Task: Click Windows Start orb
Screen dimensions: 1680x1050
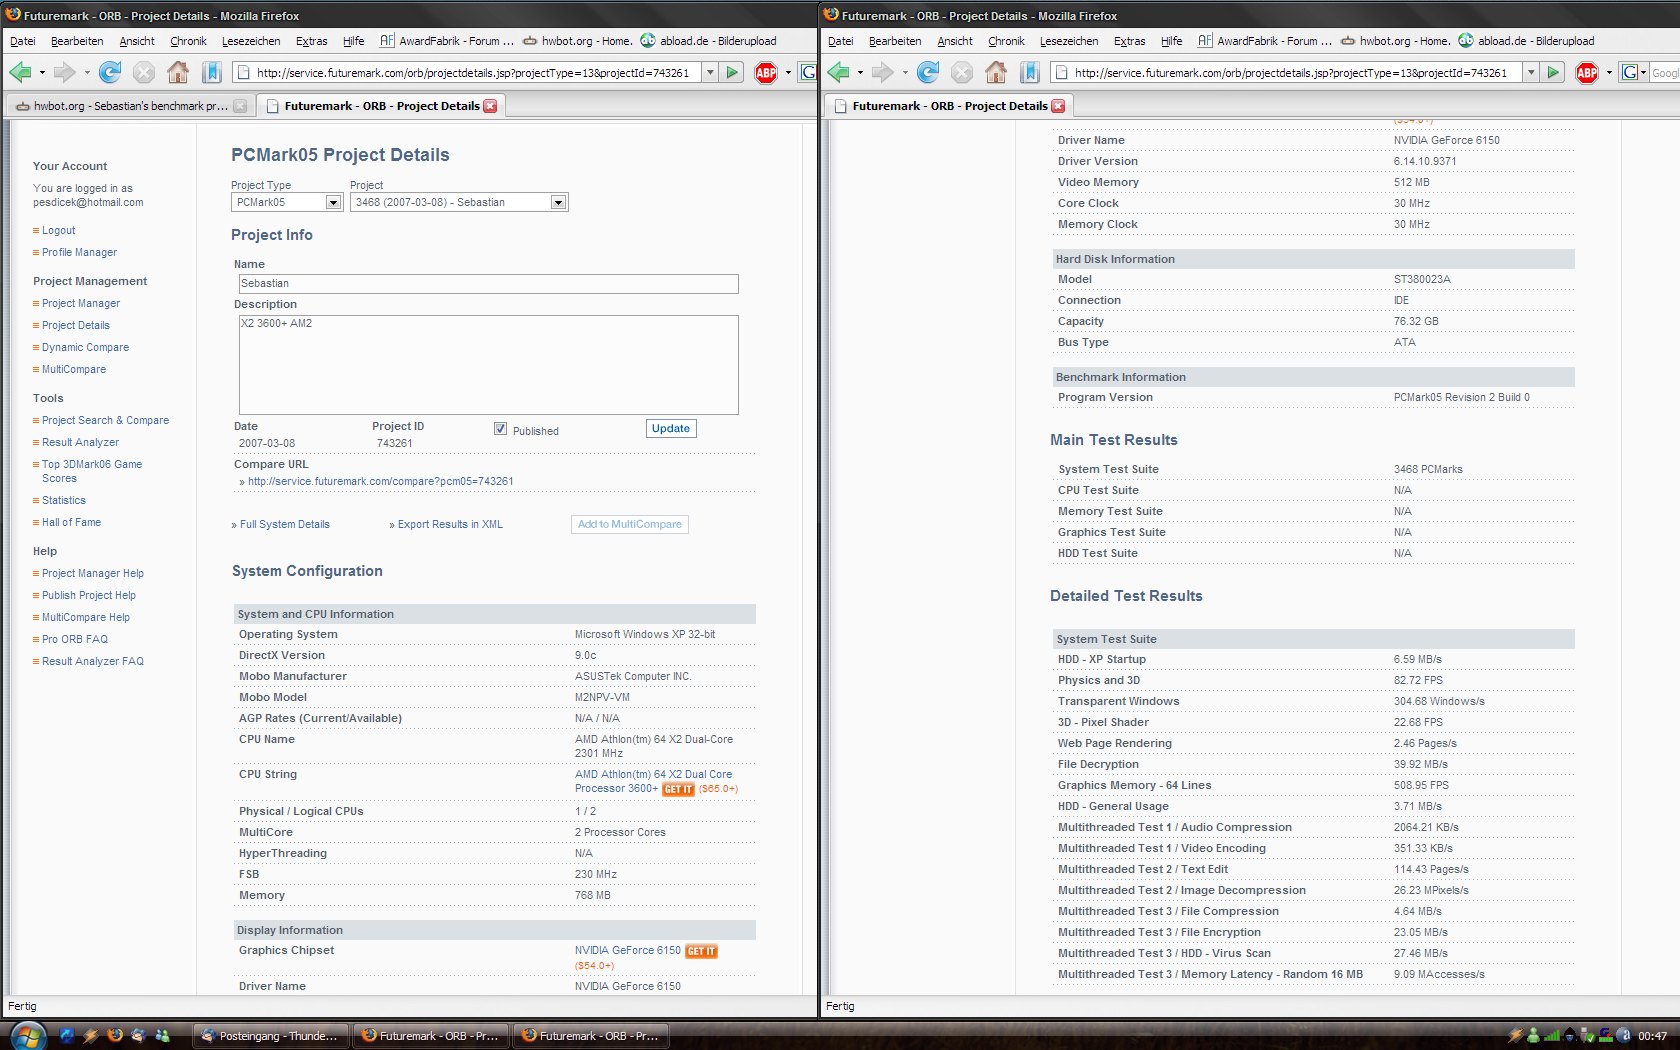Action: (27, 1035)
